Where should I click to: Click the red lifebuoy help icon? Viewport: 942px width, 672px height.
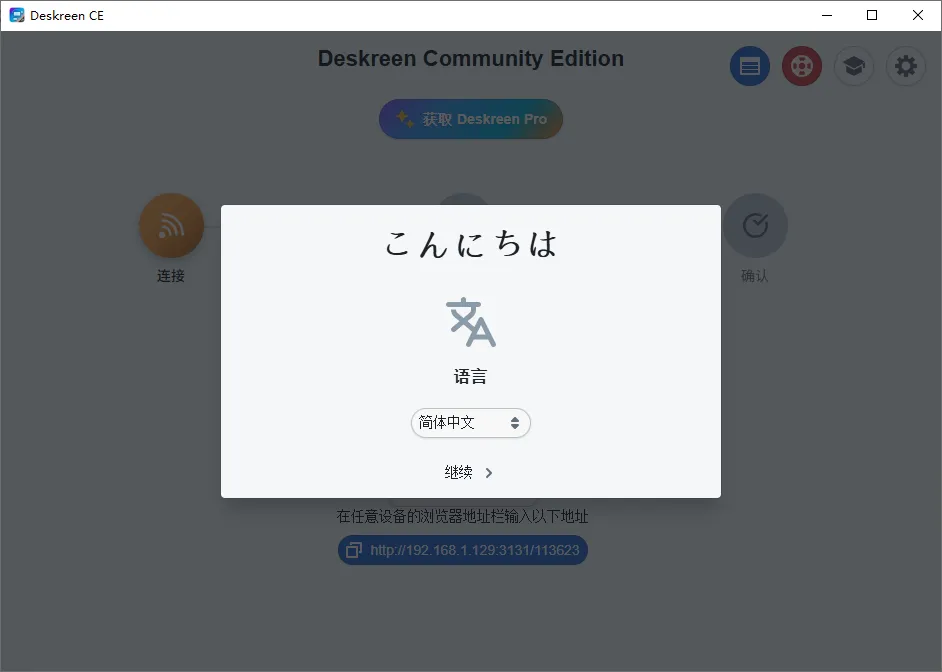(802, 66)
